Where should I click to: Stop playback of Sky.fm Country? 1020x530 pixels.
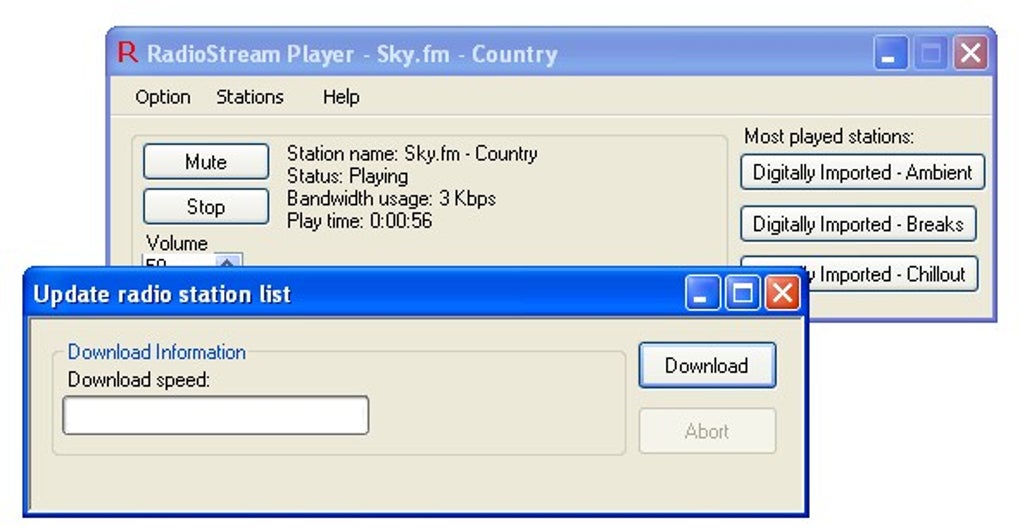[206, 207]
